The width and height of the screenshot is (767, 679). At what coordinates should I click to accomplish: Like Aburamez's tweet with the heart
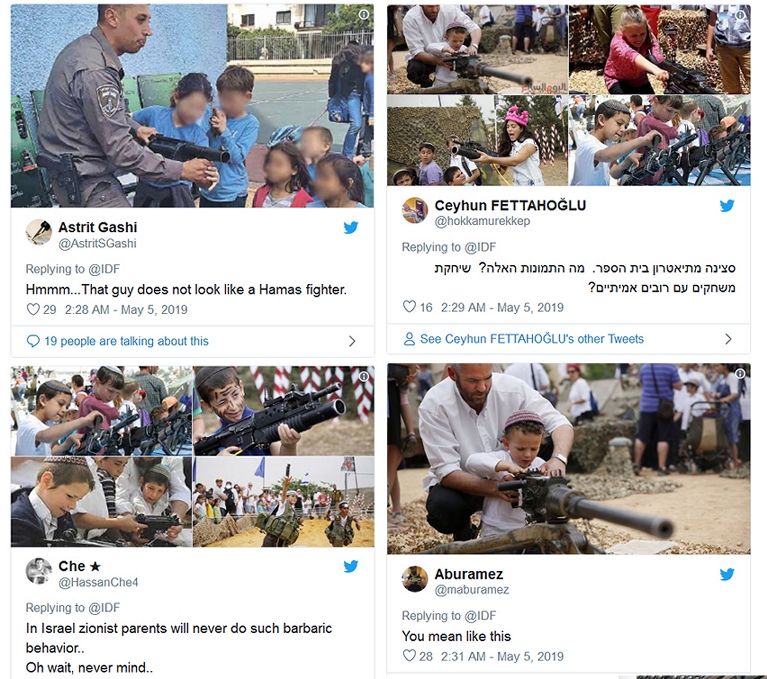(x=409, y=656)
